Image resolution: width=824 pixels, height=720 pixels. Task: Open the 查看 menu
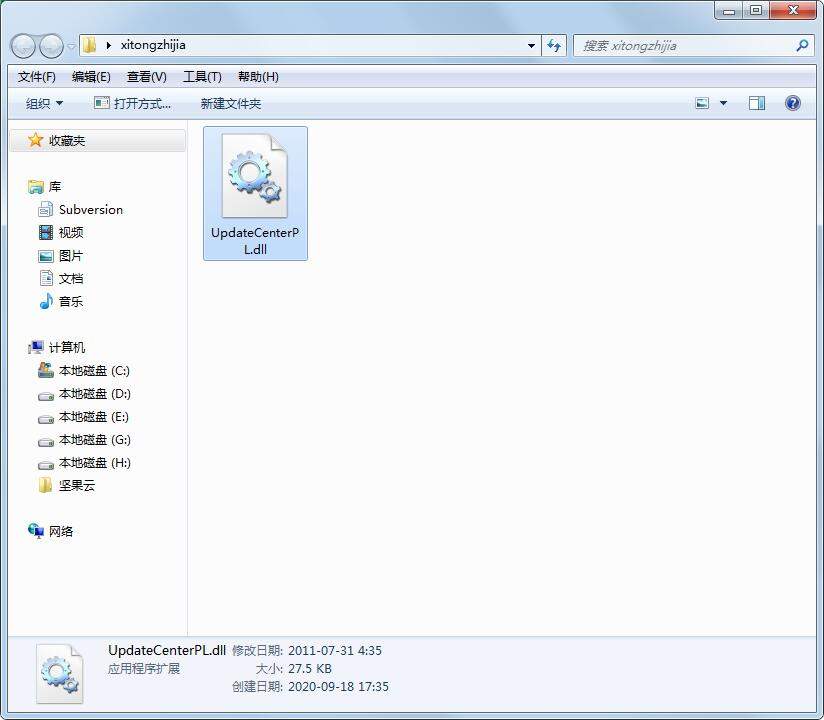[x=145, y=76]
